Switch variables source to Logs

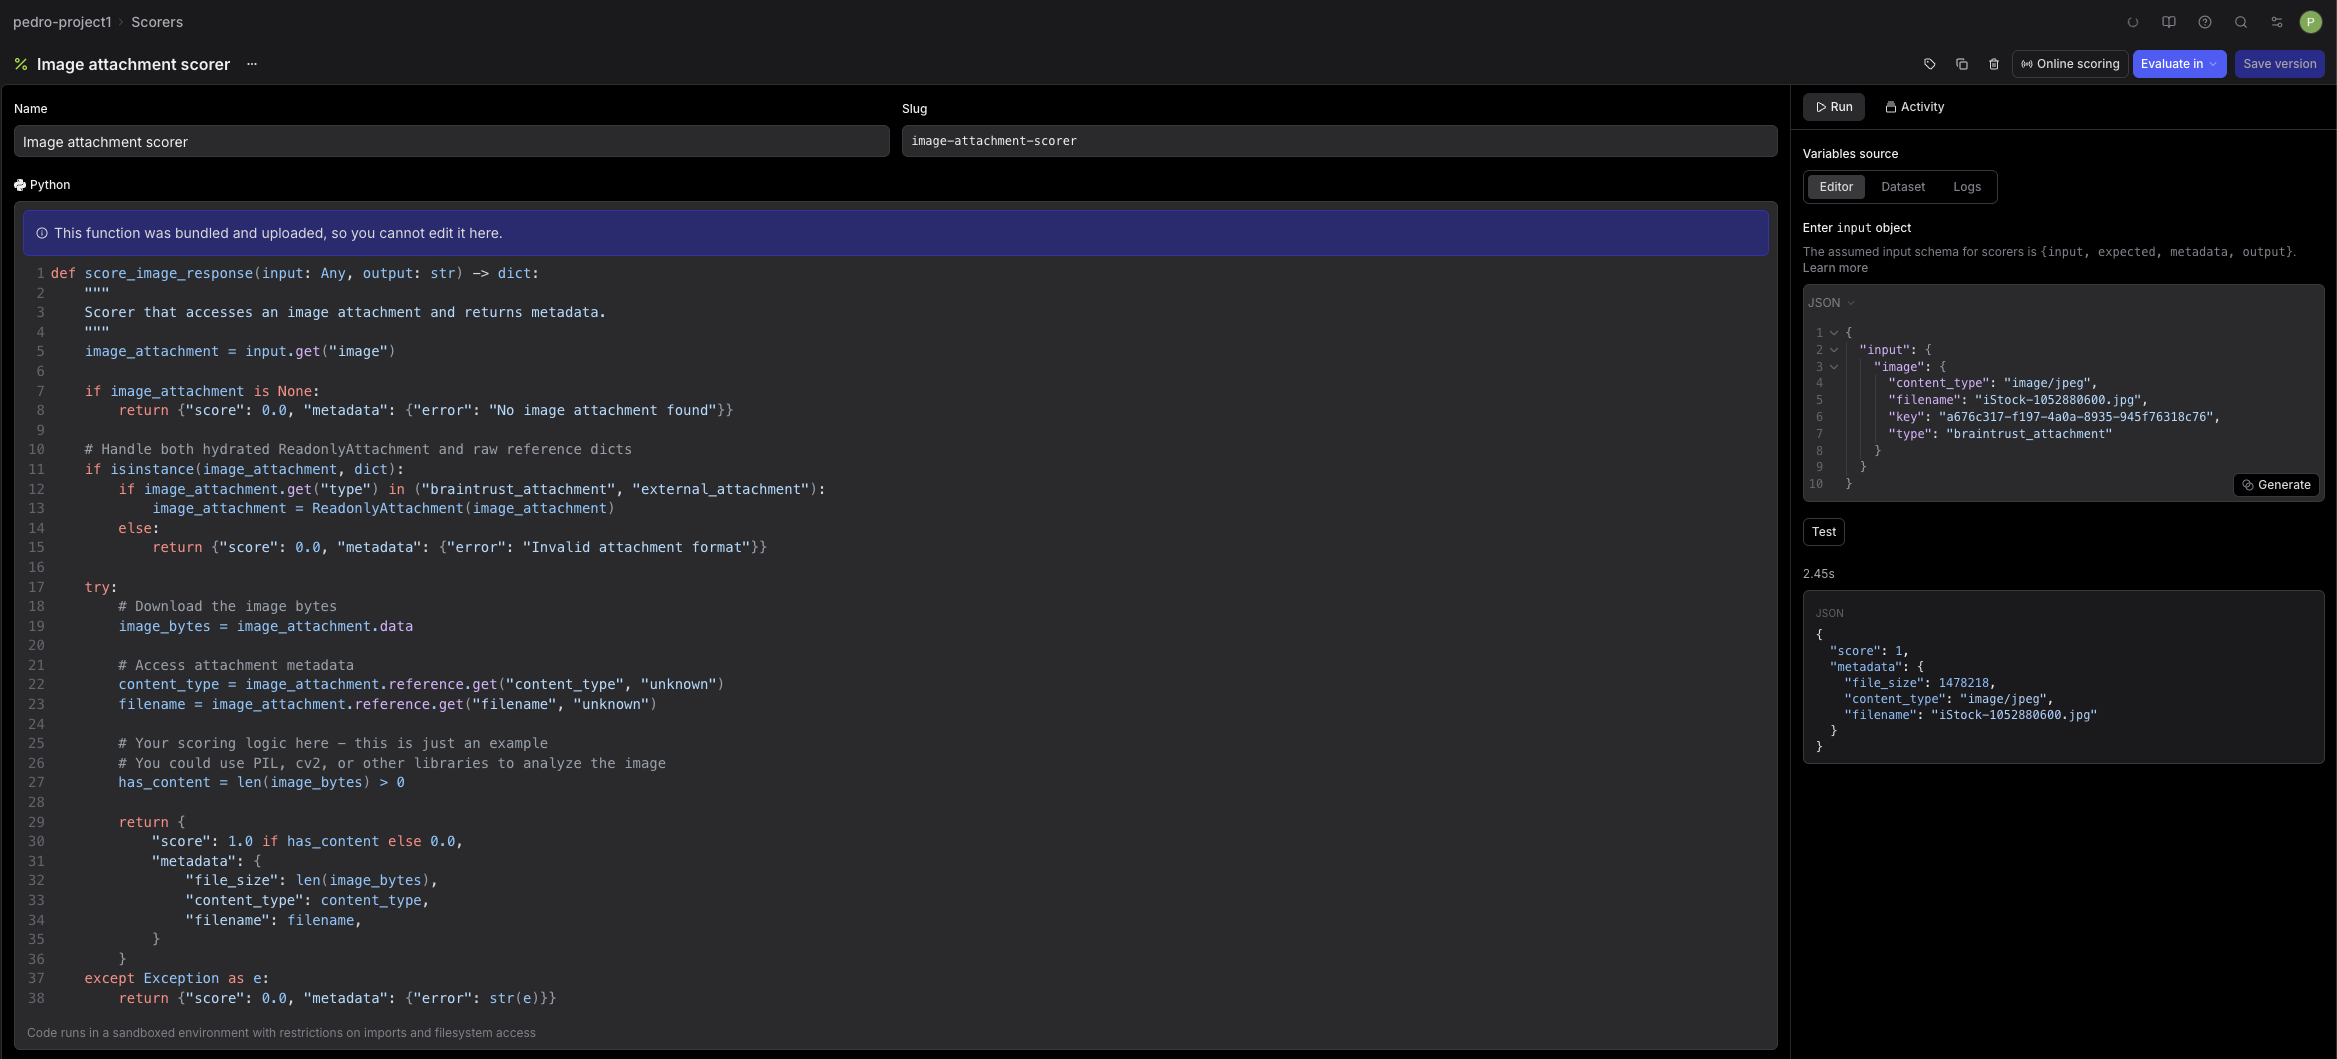(1966, 187)
